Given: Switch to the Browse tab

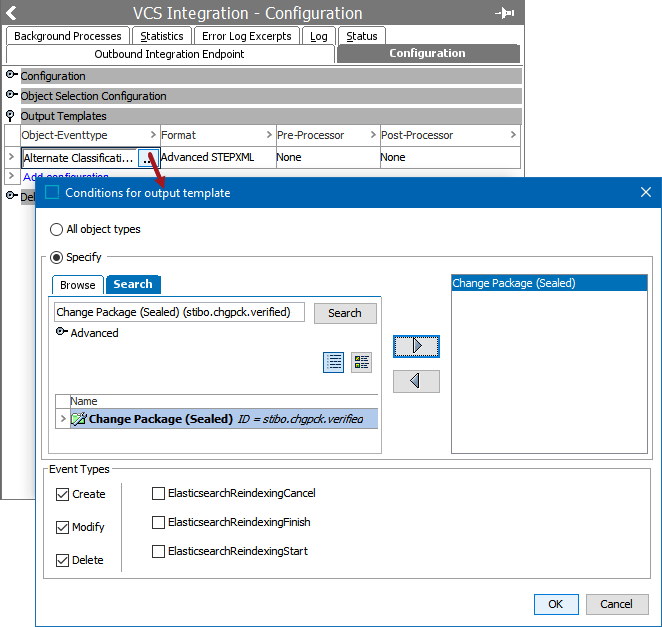Looking at the screenshot, I should tap(77, 285).
